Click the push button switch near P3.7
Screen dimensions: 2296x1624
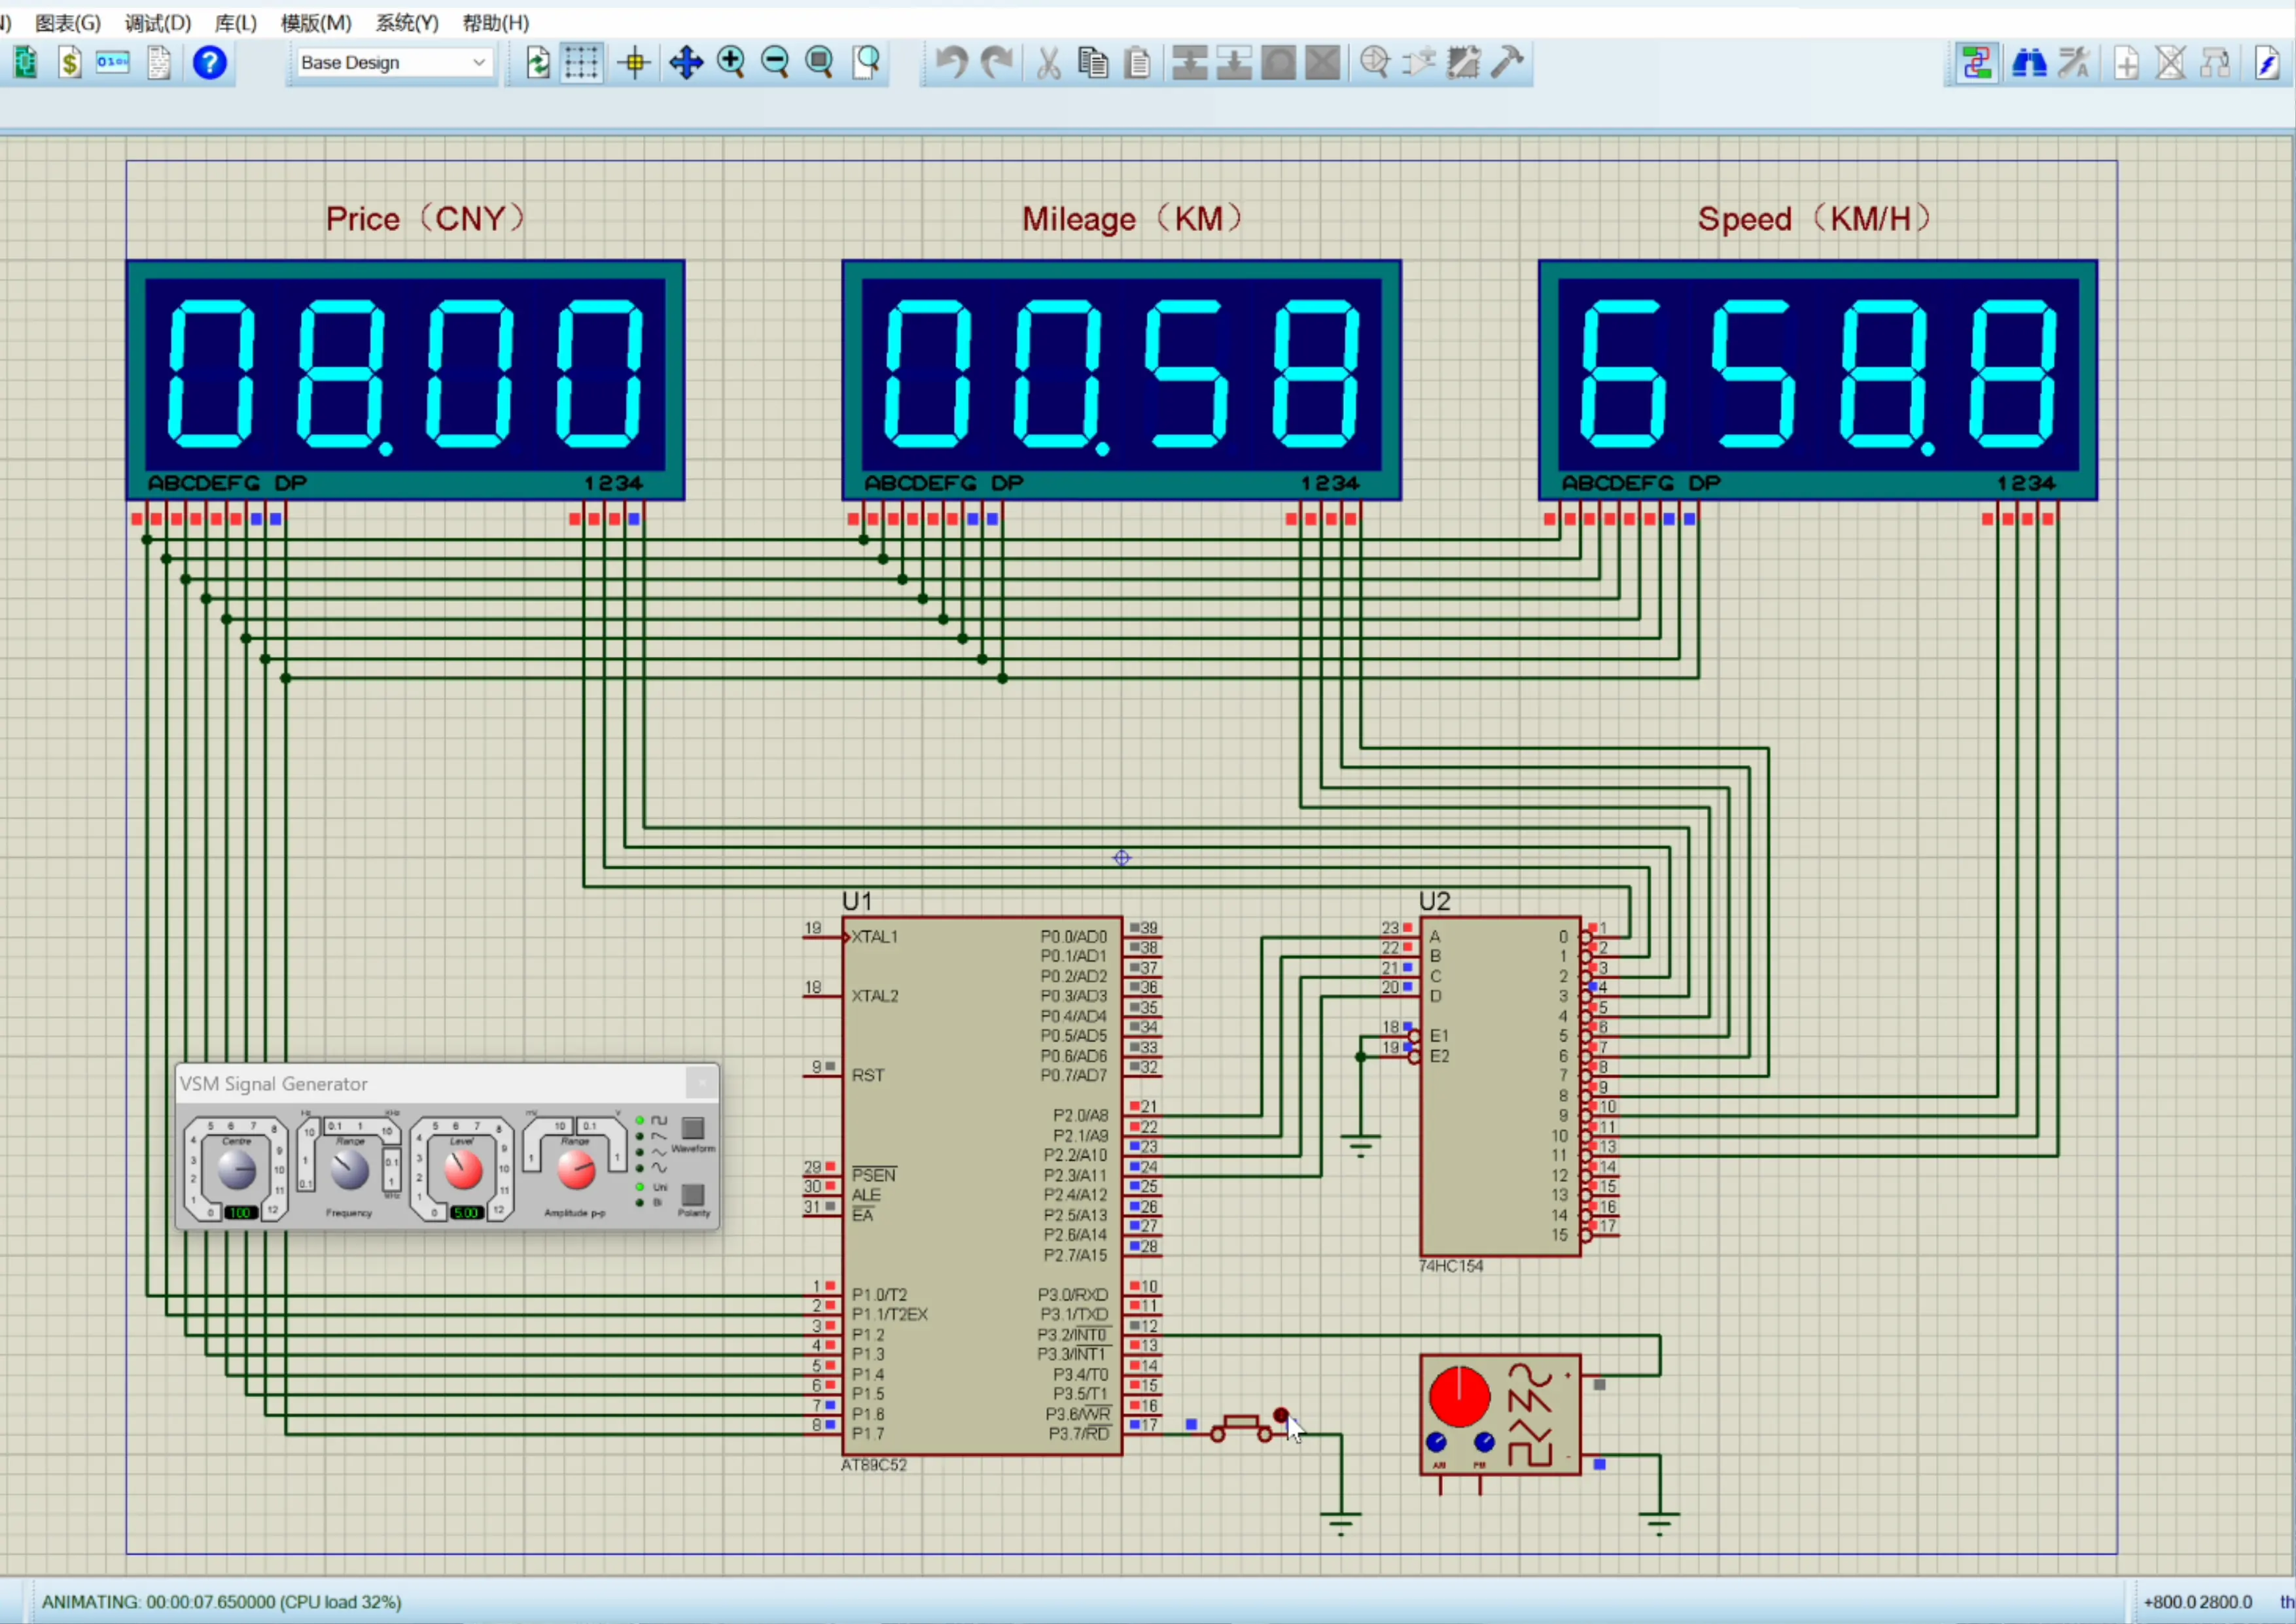1241,1423
